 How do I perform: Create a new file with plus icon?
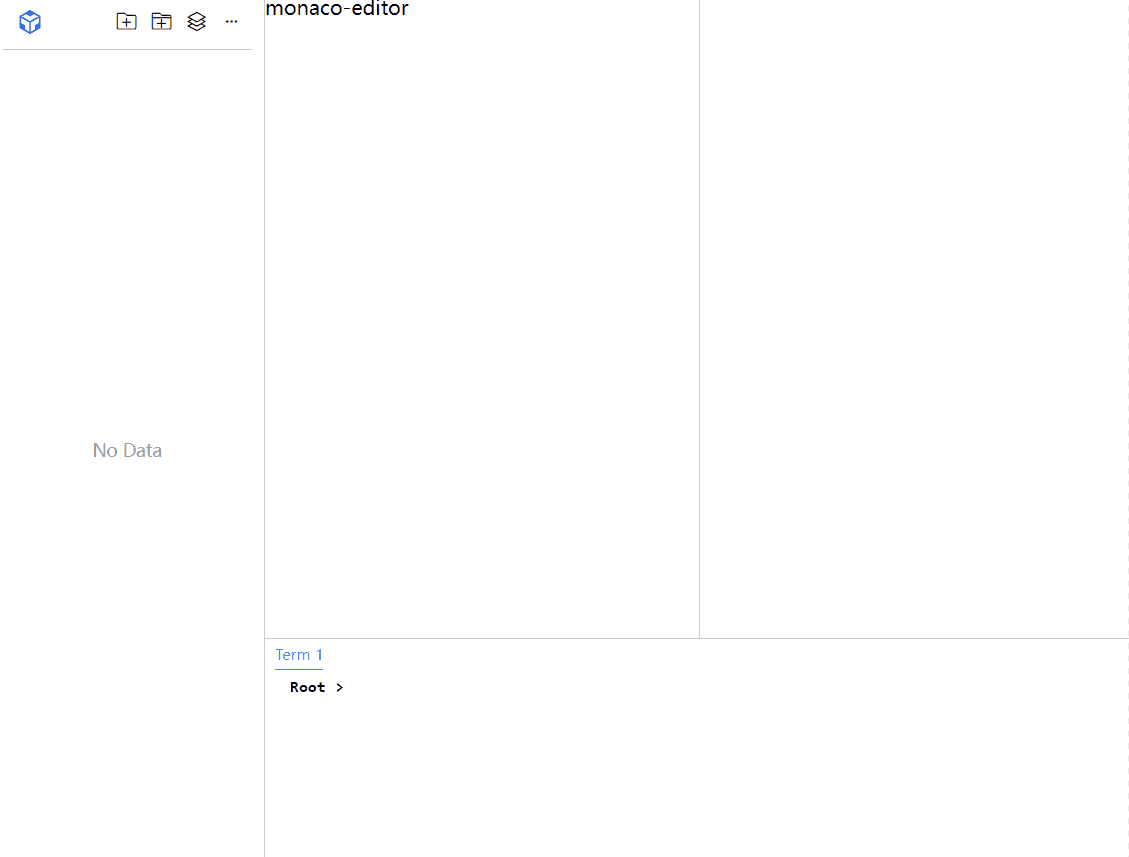coord(126,22)
